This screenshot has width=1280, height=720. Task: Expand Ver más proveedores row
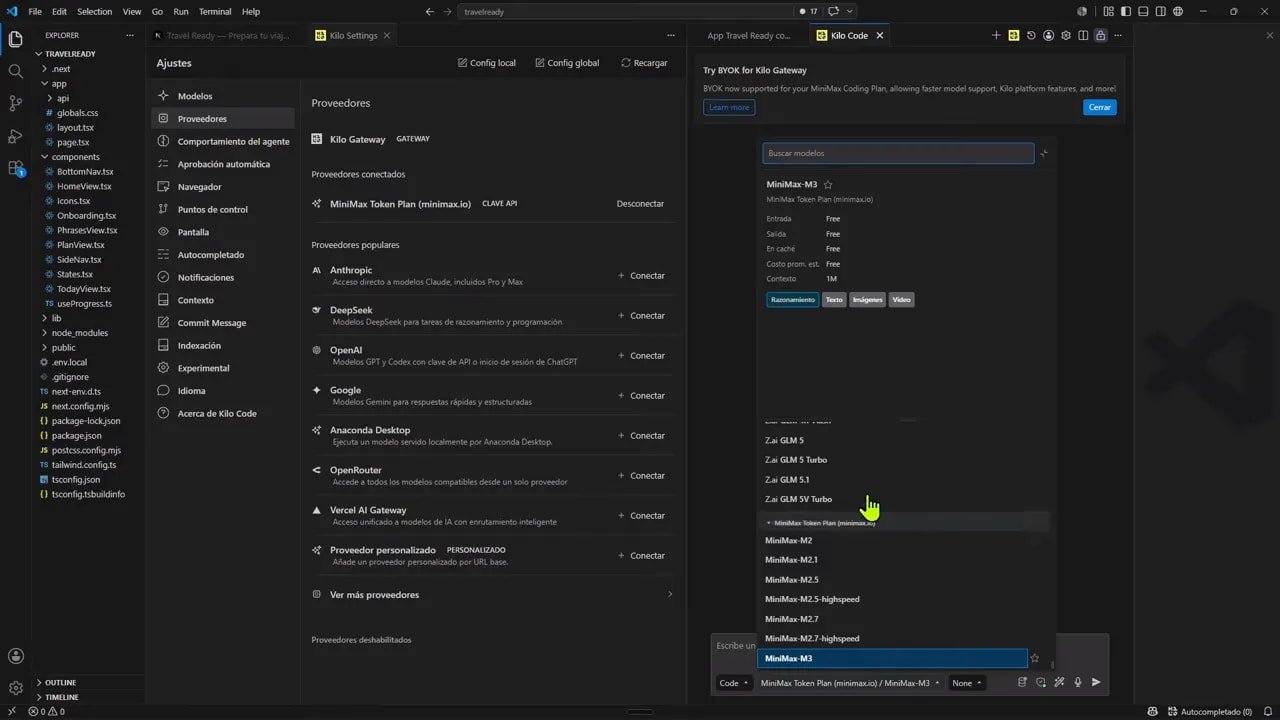(493, 594)
